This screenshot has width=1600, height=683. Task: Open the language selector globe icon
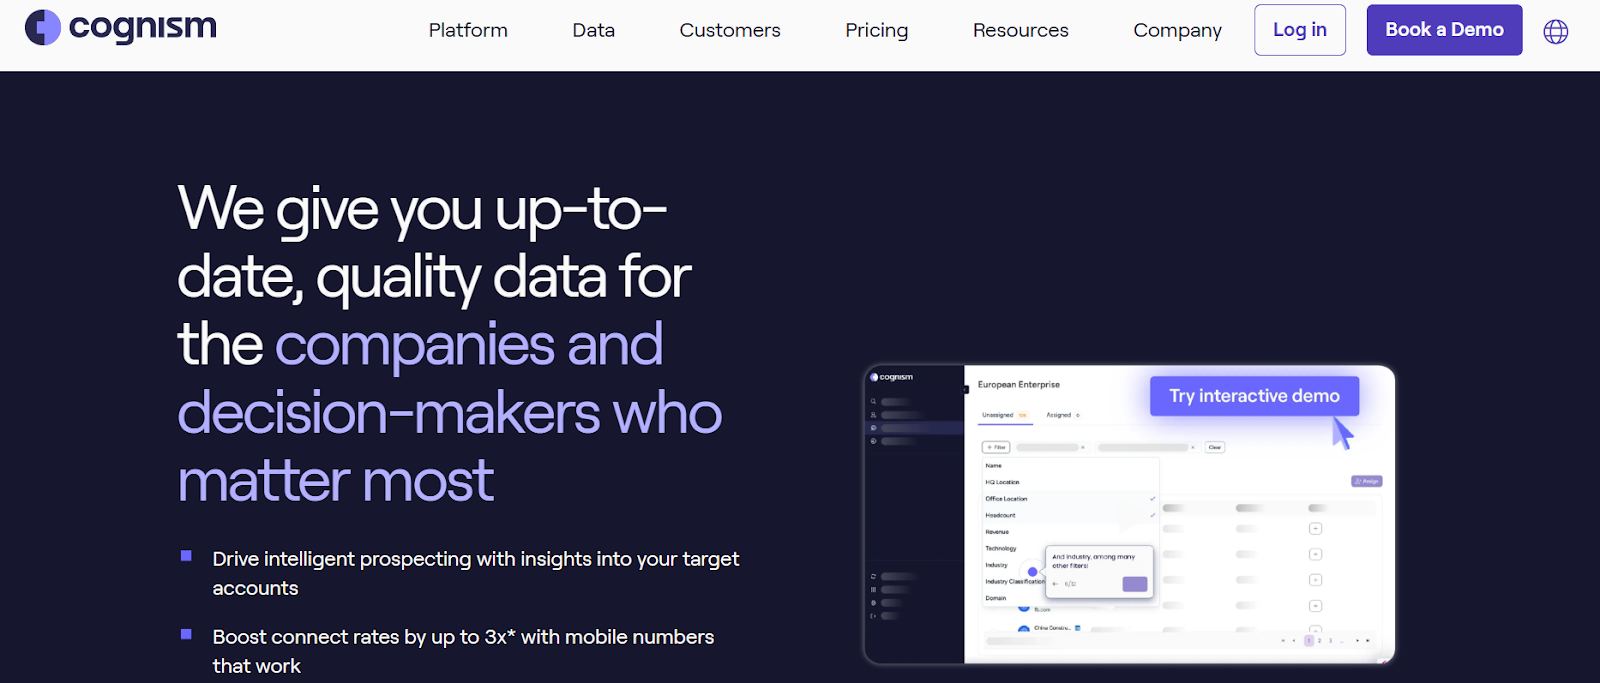pyautogui.click(x=1555, y=31)
